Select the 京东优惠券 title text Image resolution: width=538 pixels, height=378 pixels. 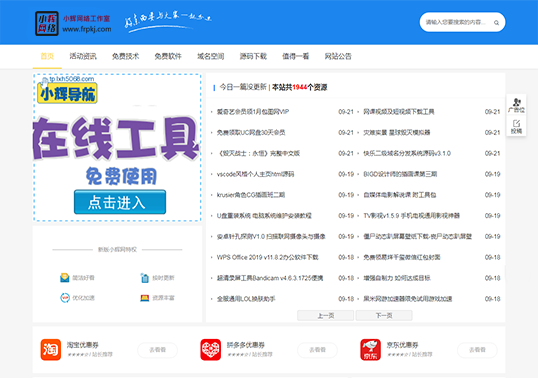point(402,345)
